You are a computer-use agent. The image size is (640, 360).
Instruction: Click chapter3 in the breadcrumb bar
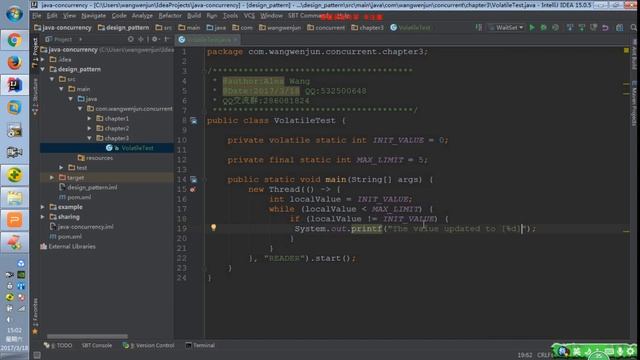[367, 27]
